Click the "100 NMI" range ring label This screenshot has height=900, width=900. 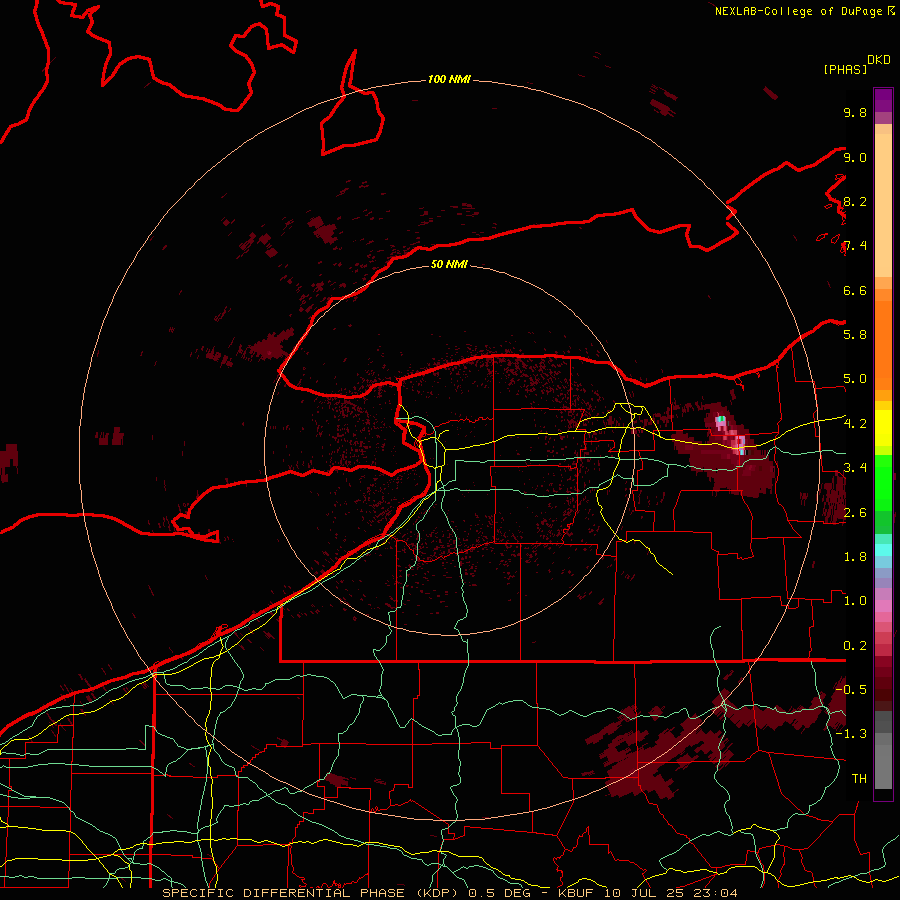pyautogui.click(x=449, y=79)
